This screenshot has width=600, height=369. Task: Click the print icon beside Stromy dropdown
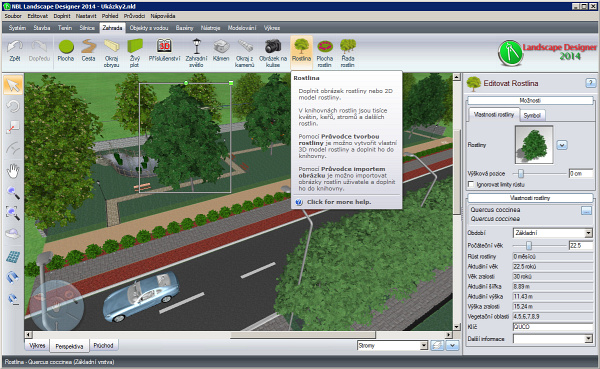pos(437,346)
